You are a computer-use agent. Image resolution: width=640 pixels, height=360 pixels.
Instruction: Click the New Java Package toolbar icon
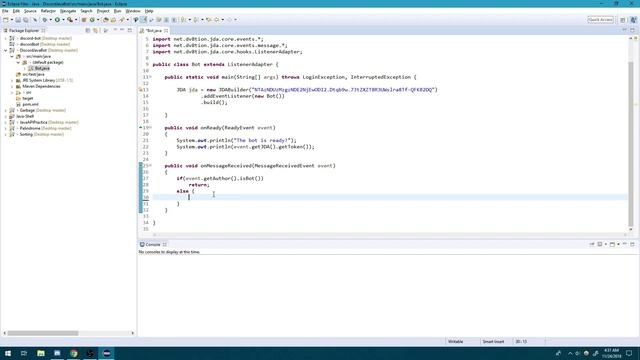coord(84,20)
